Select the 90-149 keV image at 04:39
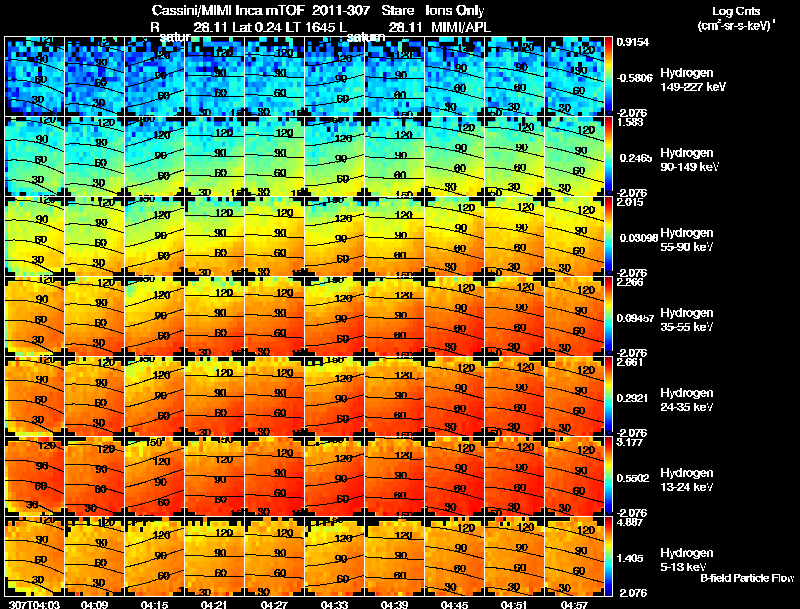The width and height of the screenshot is (800, 609). [x=394, y=157]
